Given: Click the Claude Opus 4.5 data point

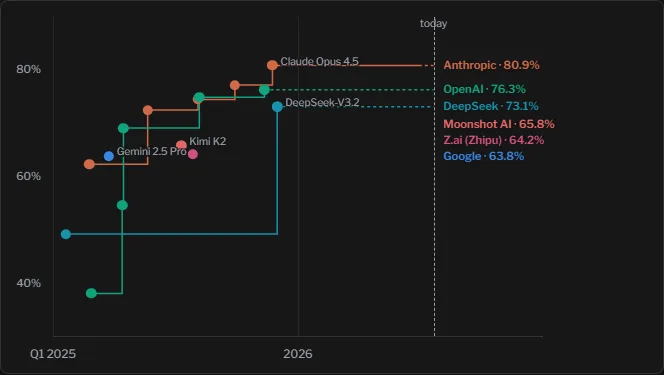Looking at the screenshot, I should click(272, 65).
